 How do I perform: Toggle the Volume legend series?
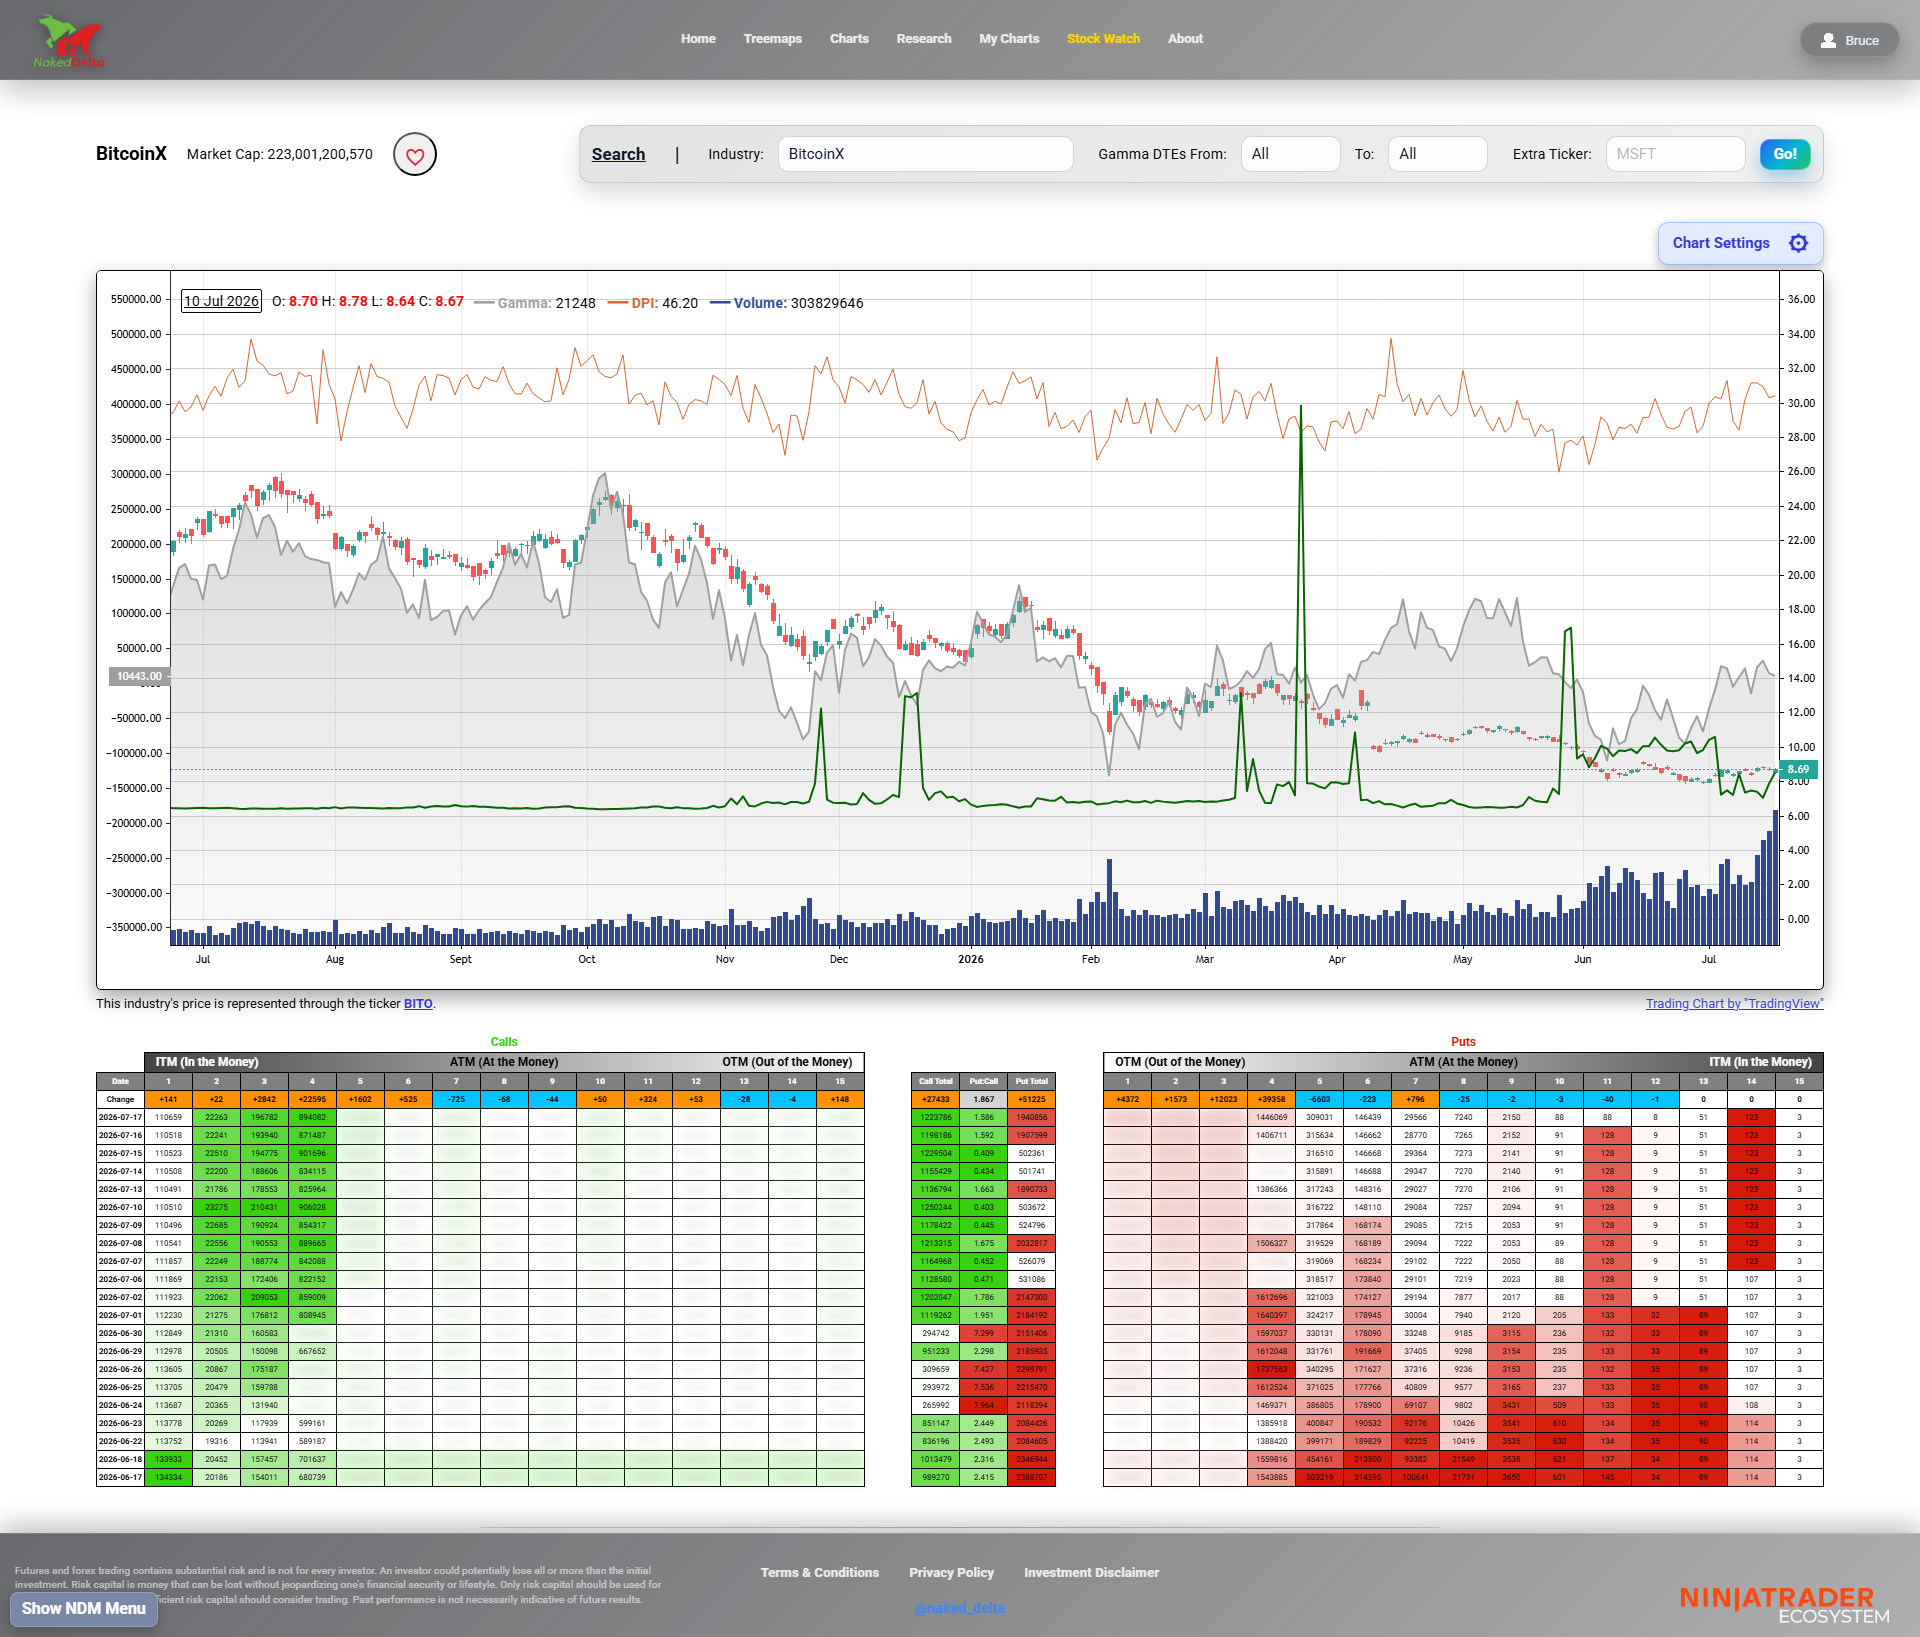(x=786, y=303)
